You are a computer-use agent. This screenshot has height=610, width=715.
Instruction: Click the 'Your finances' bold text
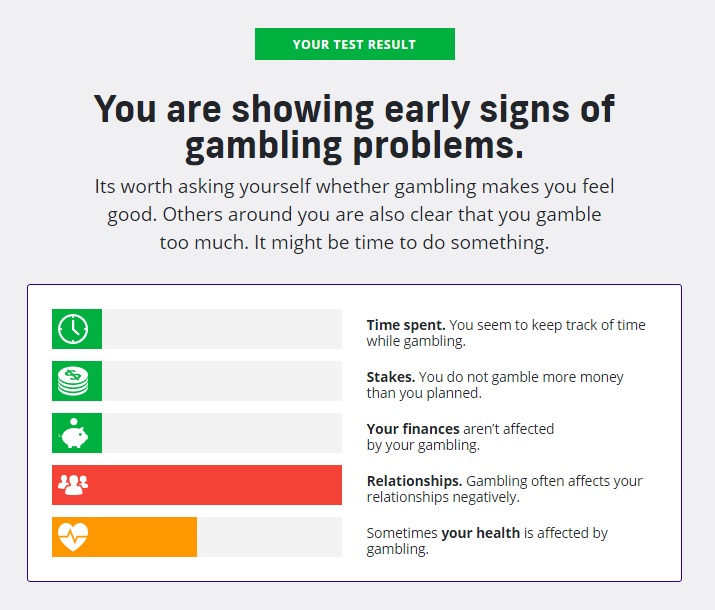click(x=413, y=429)
